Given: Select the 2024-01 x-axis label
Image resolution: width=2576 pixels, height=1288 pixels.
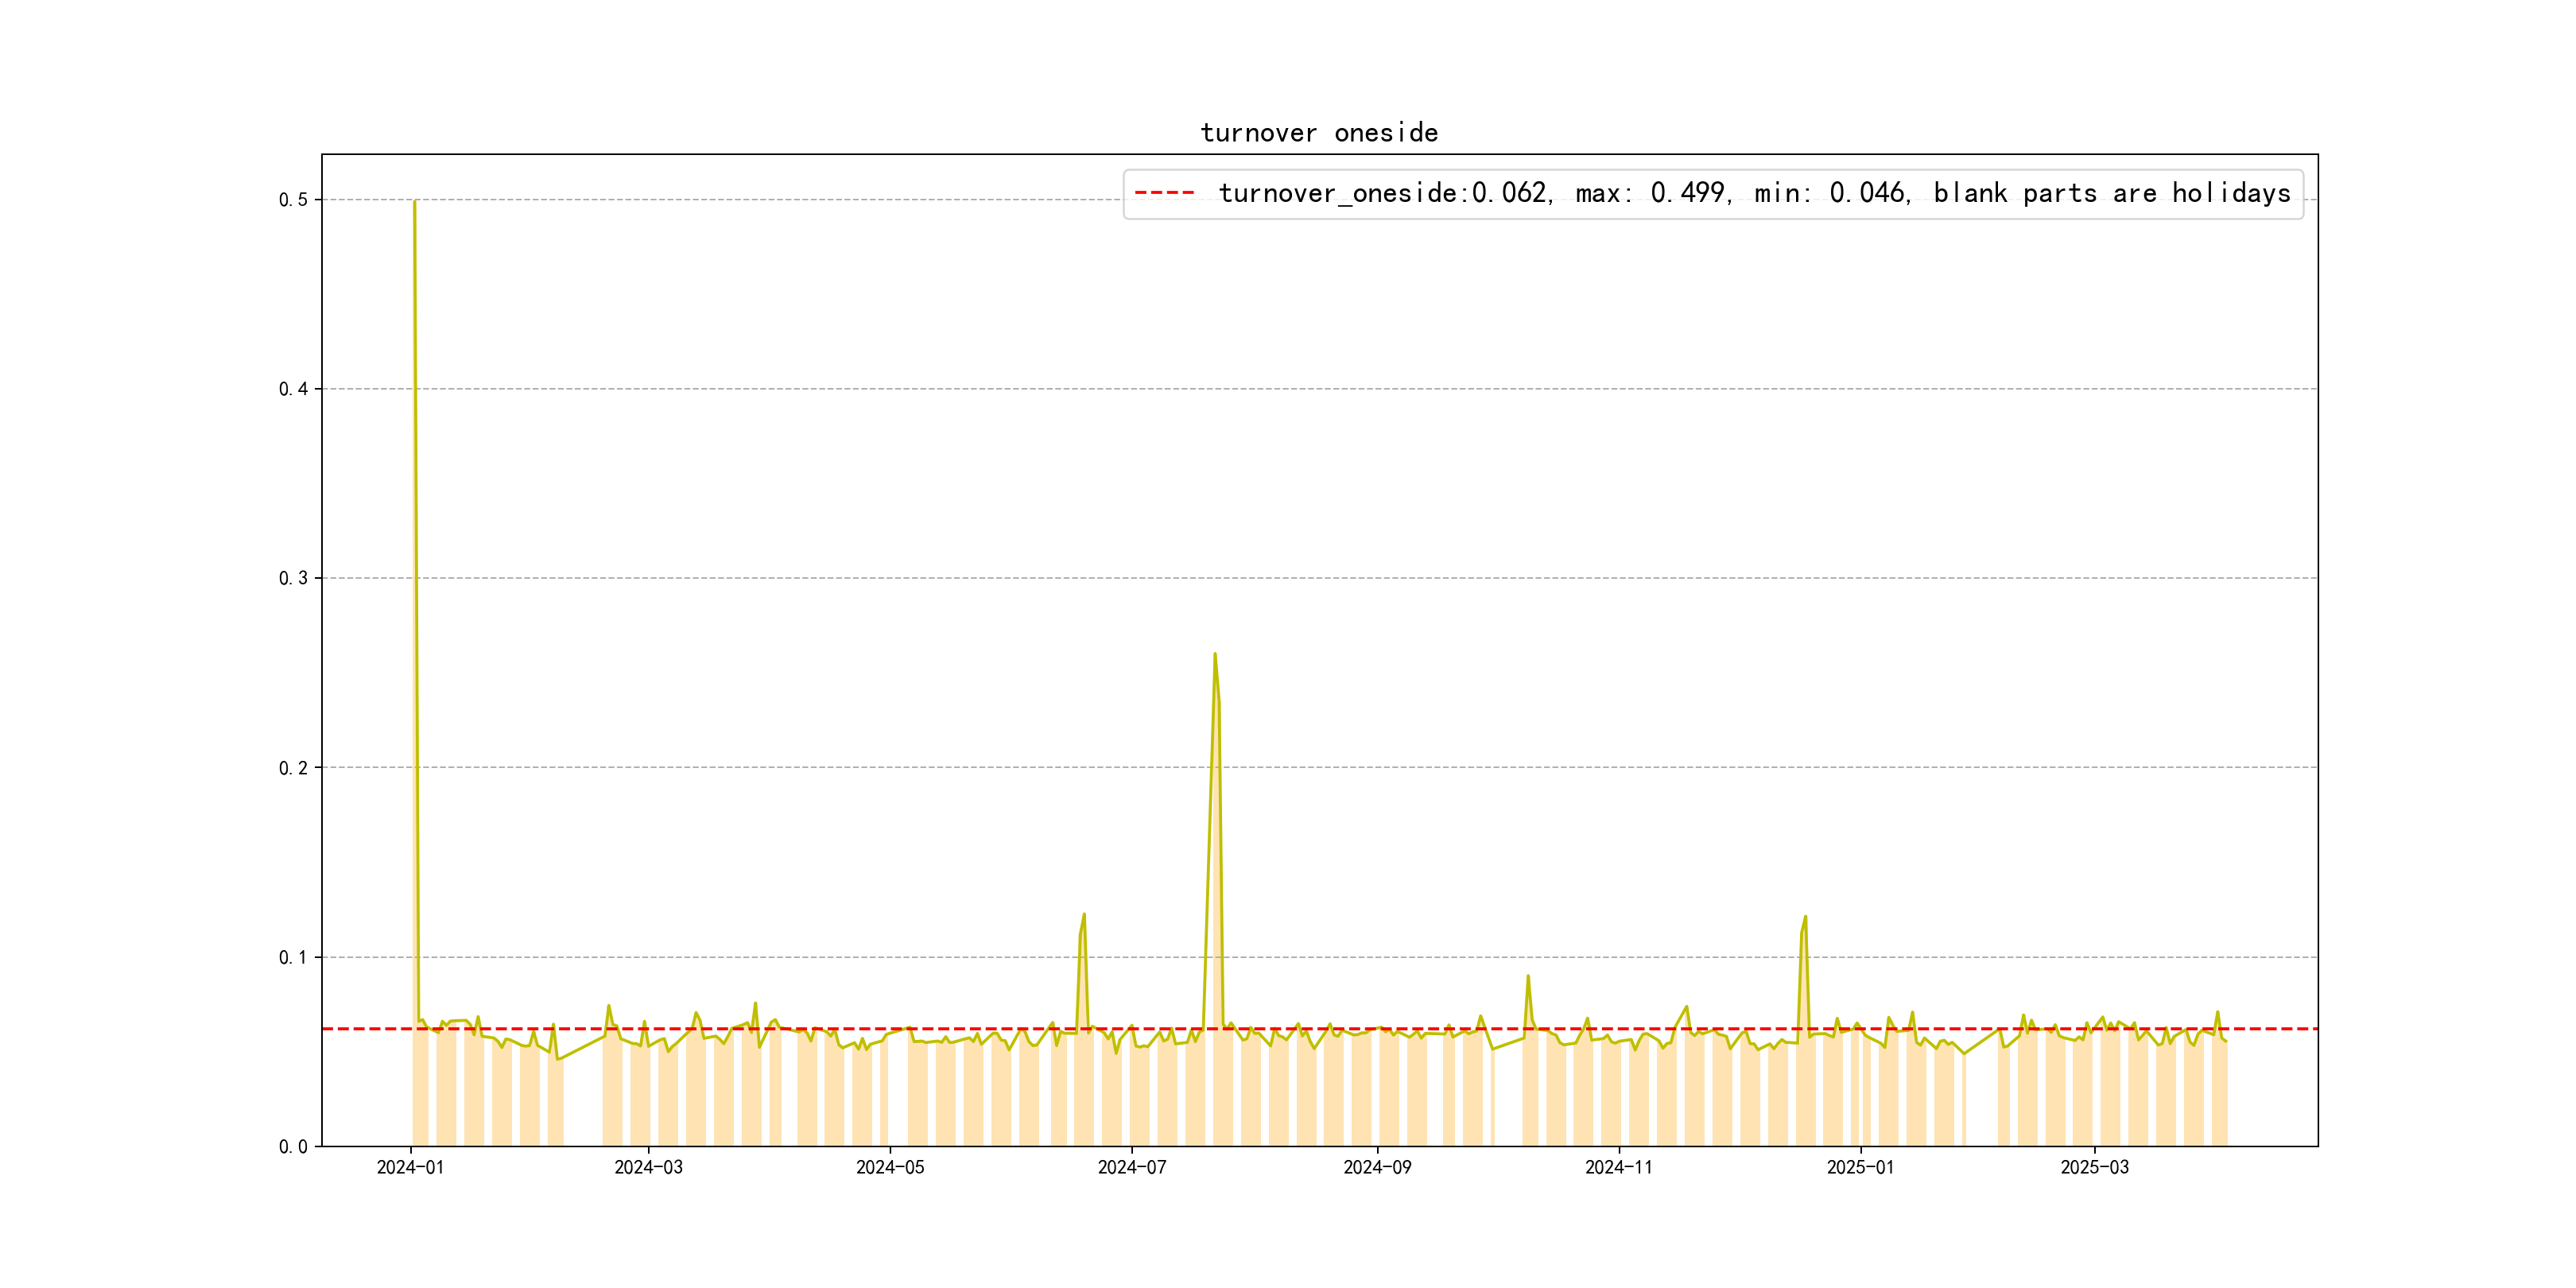Looking at the screenshot, I should [x=410, y=1167].
